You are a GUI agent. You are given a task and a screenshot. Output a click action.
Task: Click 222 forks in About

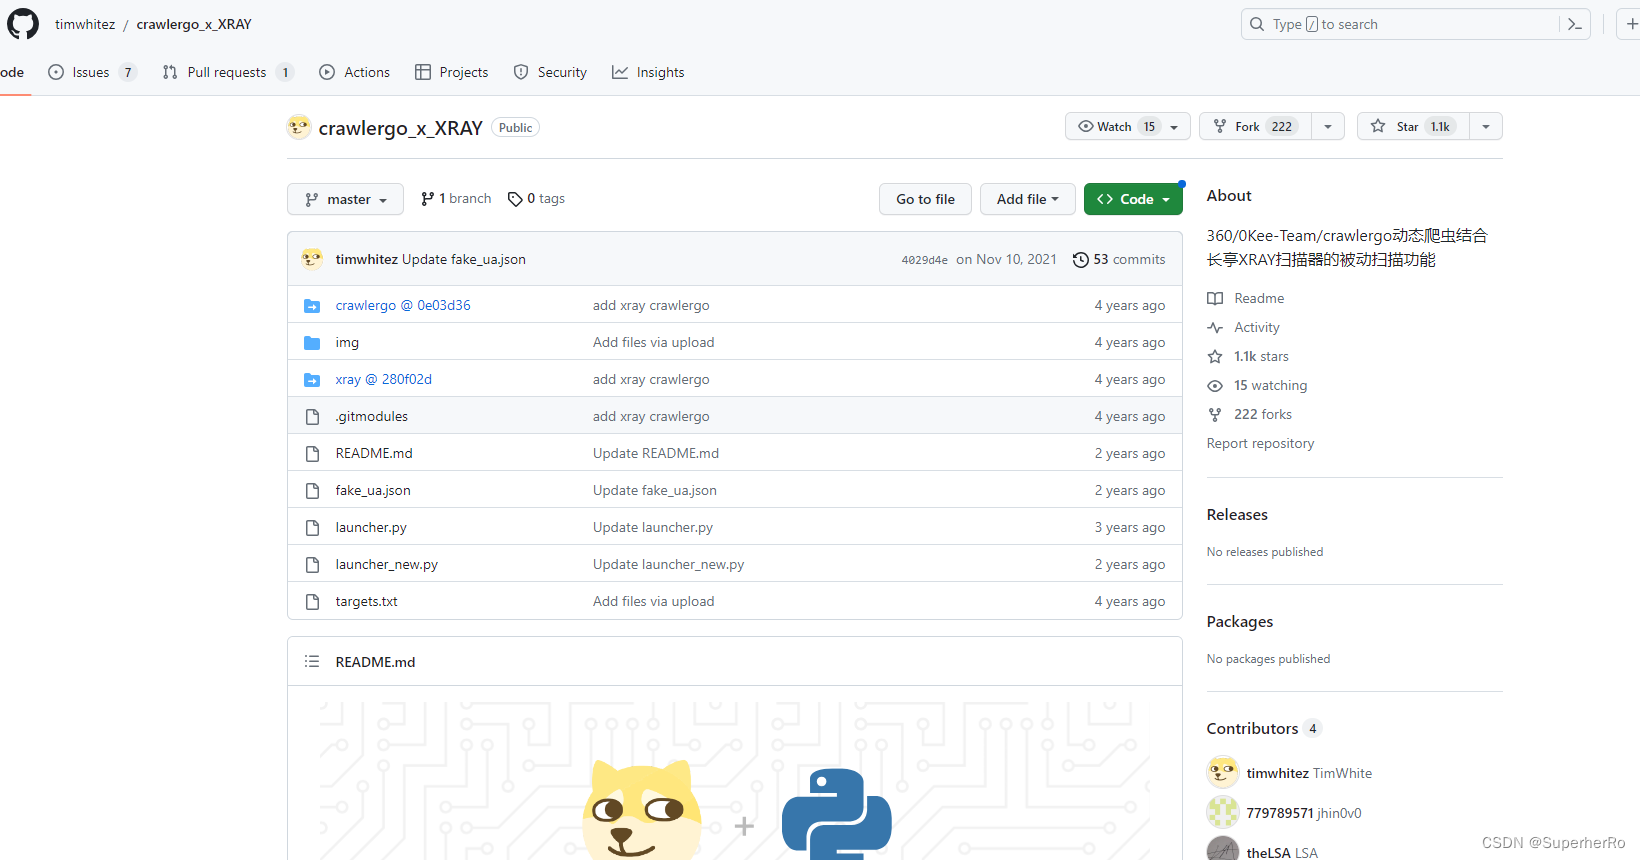pyautogui.click(x=1250, y=414)
